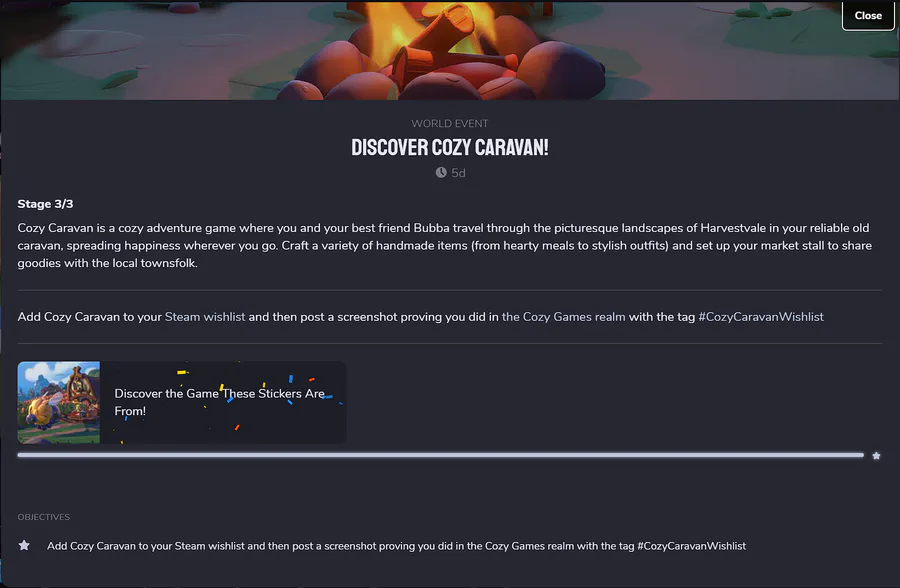The height and width of the screenshot is (588, 900).
Task: Click the clock icon beside 5d
Action: click(x=441, y=172)
